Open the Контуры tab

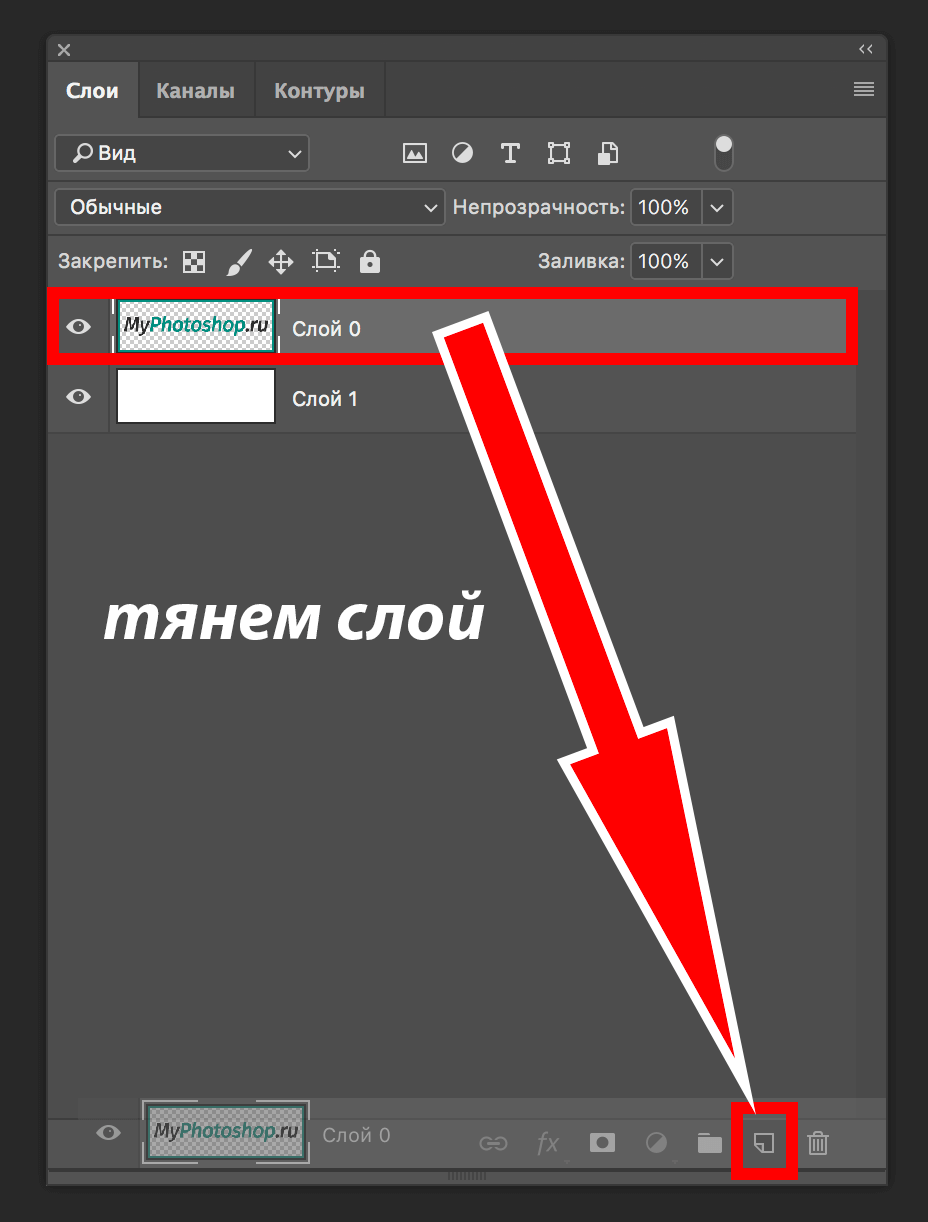[x=319, y=89]
